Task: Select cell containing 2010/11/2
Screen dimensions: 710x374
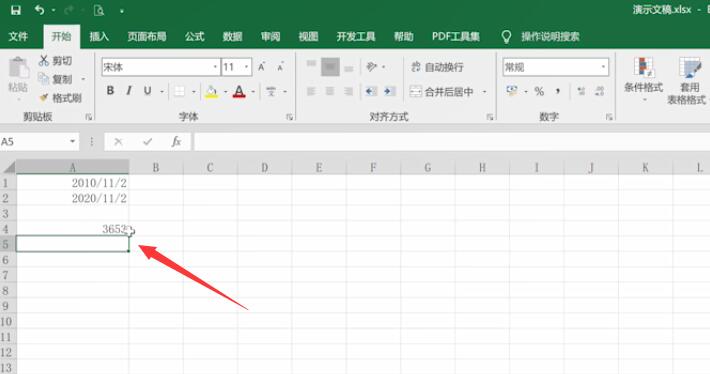Action: pos(72,183)
